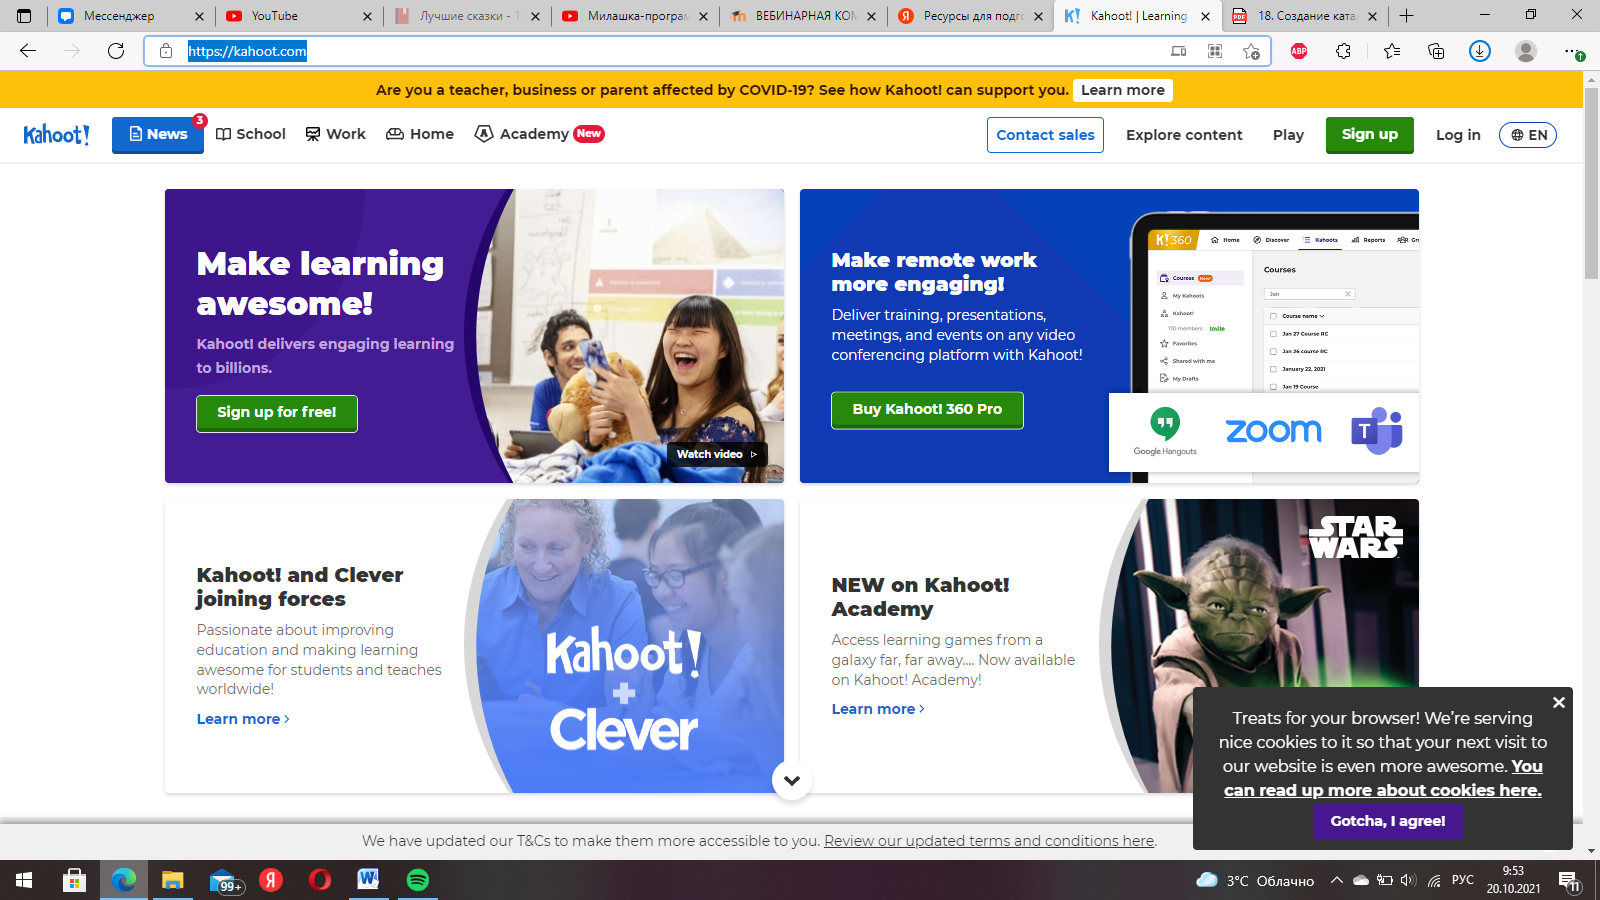Open File Explorer from taskbar

[x=172, y=880]
